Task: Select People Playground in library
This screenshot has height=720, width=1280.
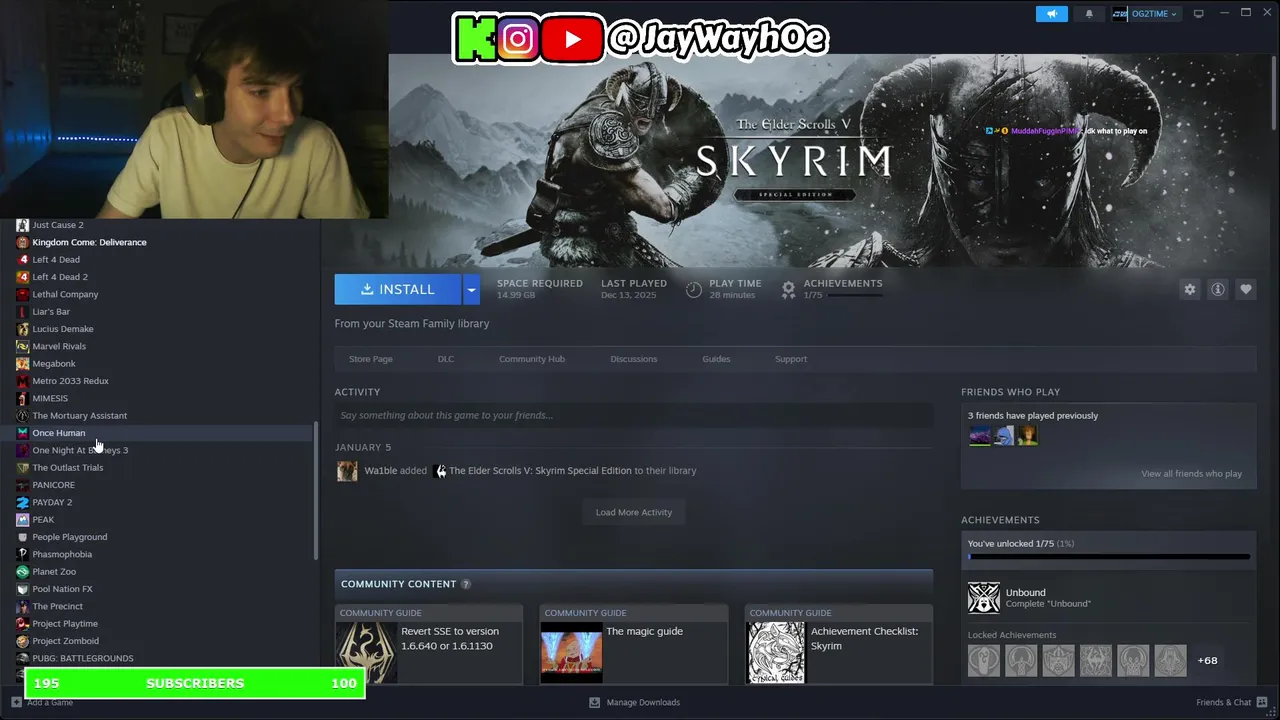Action: click(x=70, y=537)
